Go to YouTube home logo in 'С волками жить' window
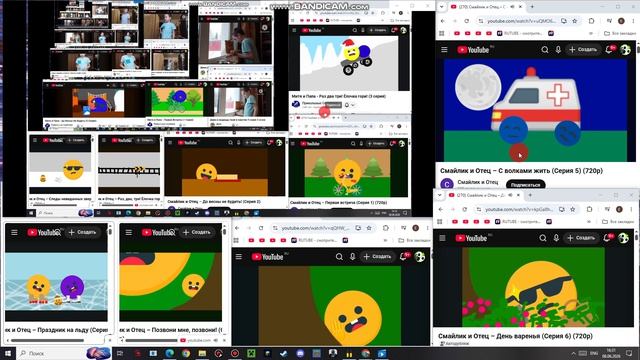Viewport: 640px width, 360px height. [x=473, y=50]
